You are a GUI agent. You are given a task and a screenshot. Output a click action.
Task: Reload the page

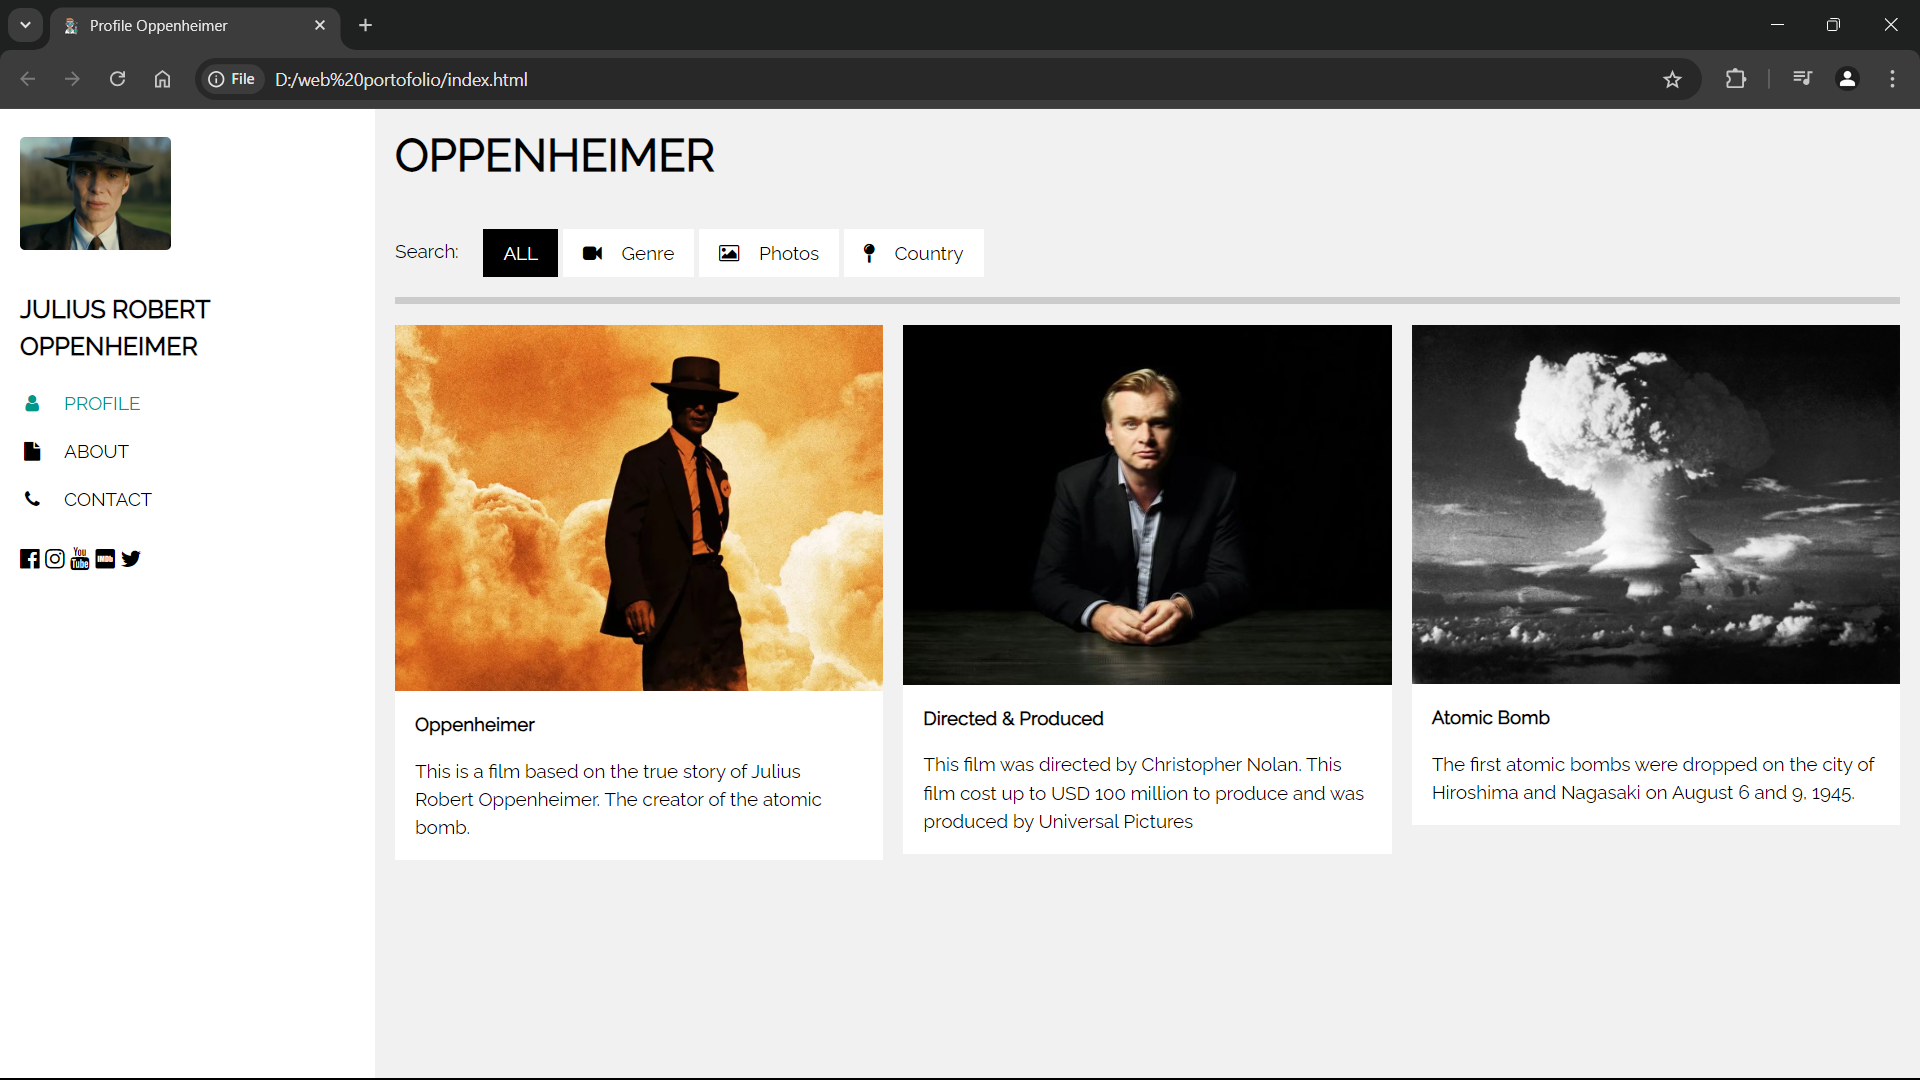tap(117, 79)
